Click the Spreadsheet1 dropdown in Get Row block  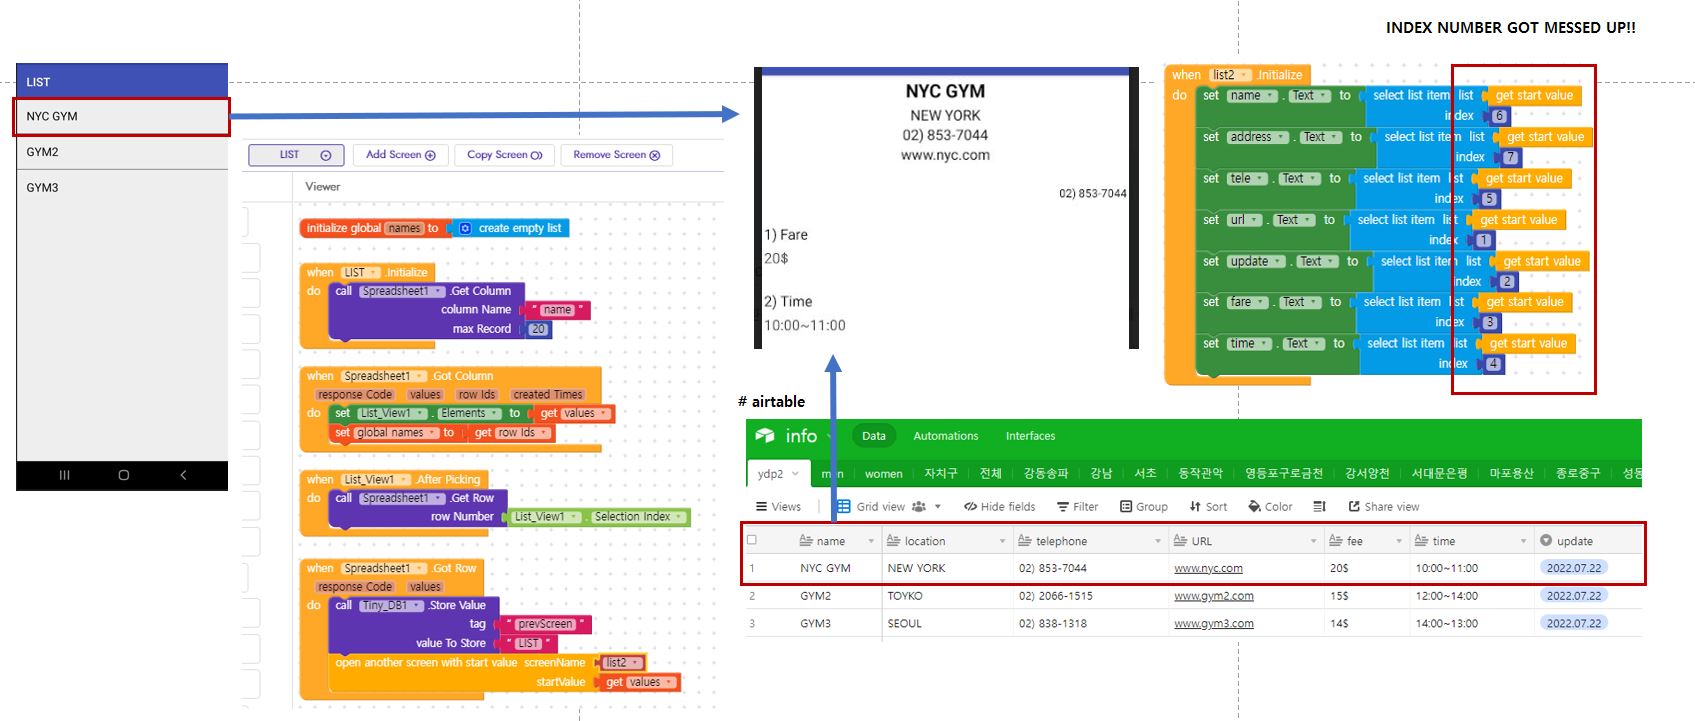tap(402, 498)
